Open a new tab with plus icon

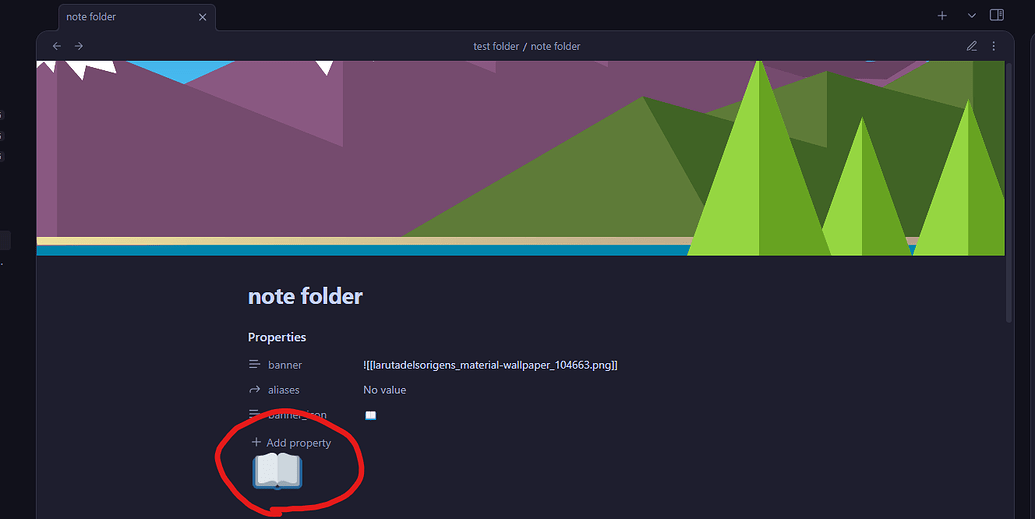pyautogui.click(x=942, y=15)
